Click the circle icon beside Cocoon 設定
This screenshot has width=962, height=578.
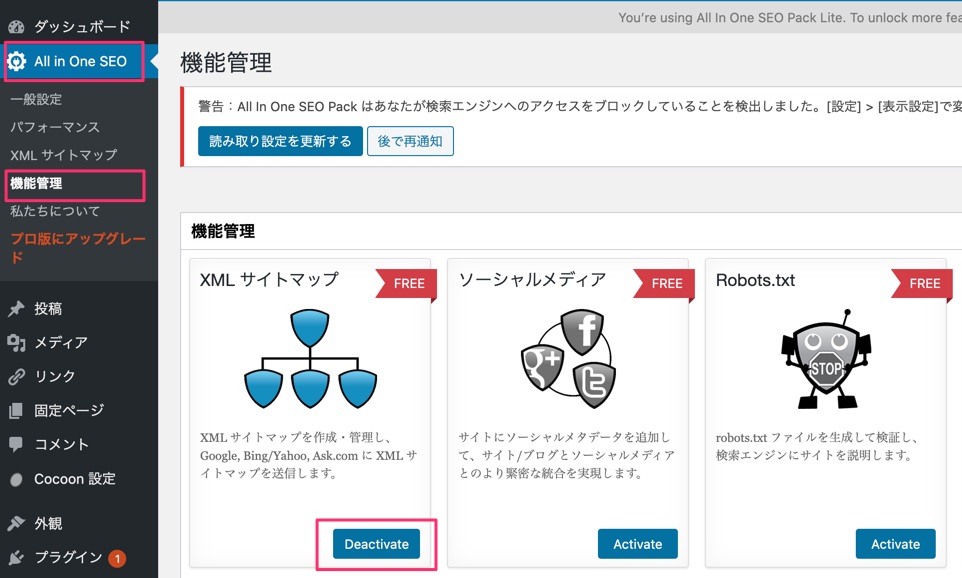tap(17, 479)
